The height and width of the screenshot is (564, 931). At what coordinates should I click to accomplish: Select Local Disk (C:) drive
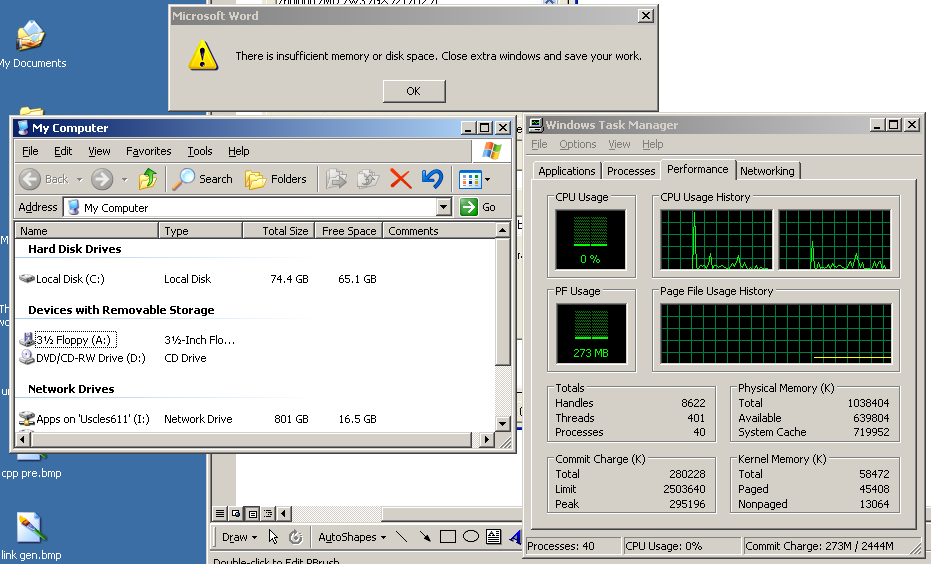point(62,278)
